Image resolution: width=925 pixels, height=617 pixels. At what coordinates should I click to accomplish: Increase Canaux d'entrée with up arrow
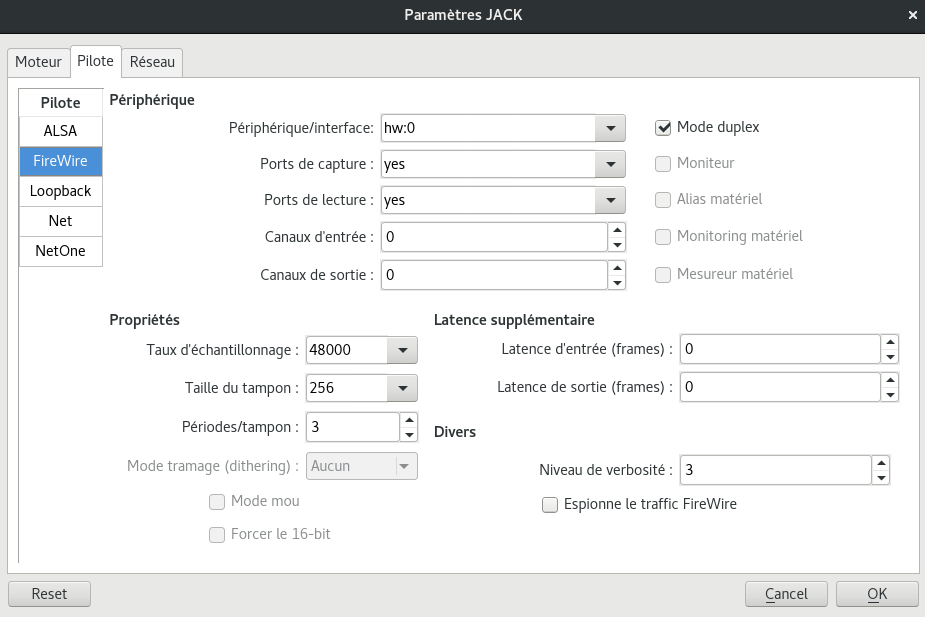617,230
